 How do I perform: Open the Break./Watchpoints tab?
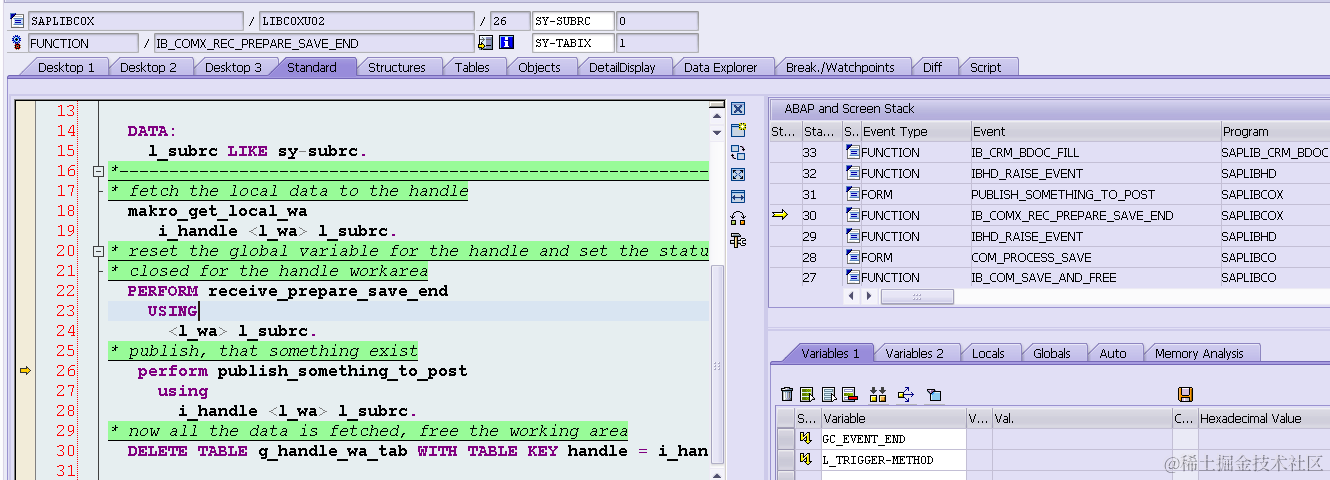click(840, 67)
